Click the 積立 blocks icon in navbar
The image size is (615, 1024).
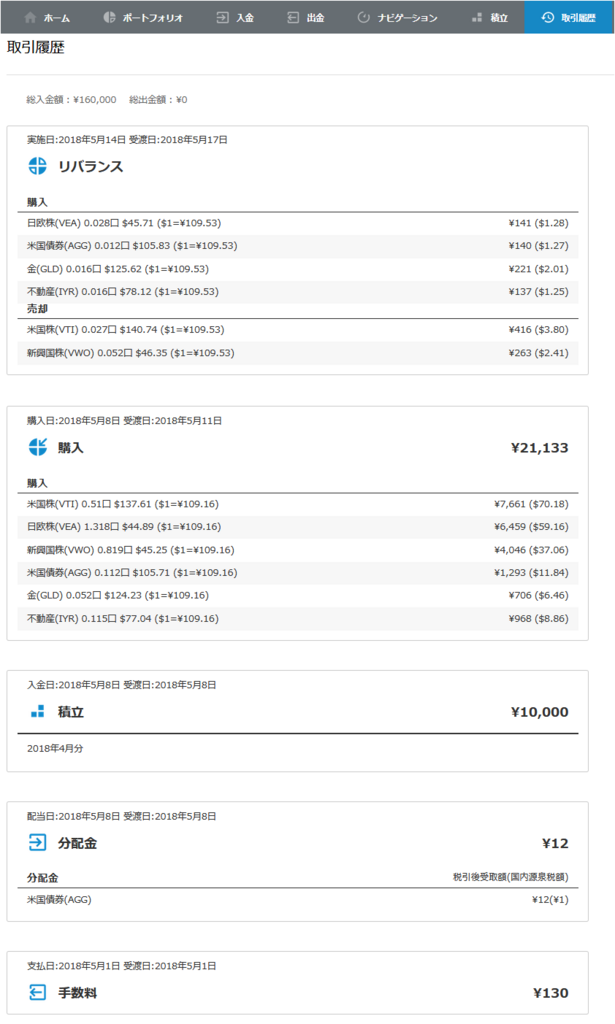coord(477,18)
